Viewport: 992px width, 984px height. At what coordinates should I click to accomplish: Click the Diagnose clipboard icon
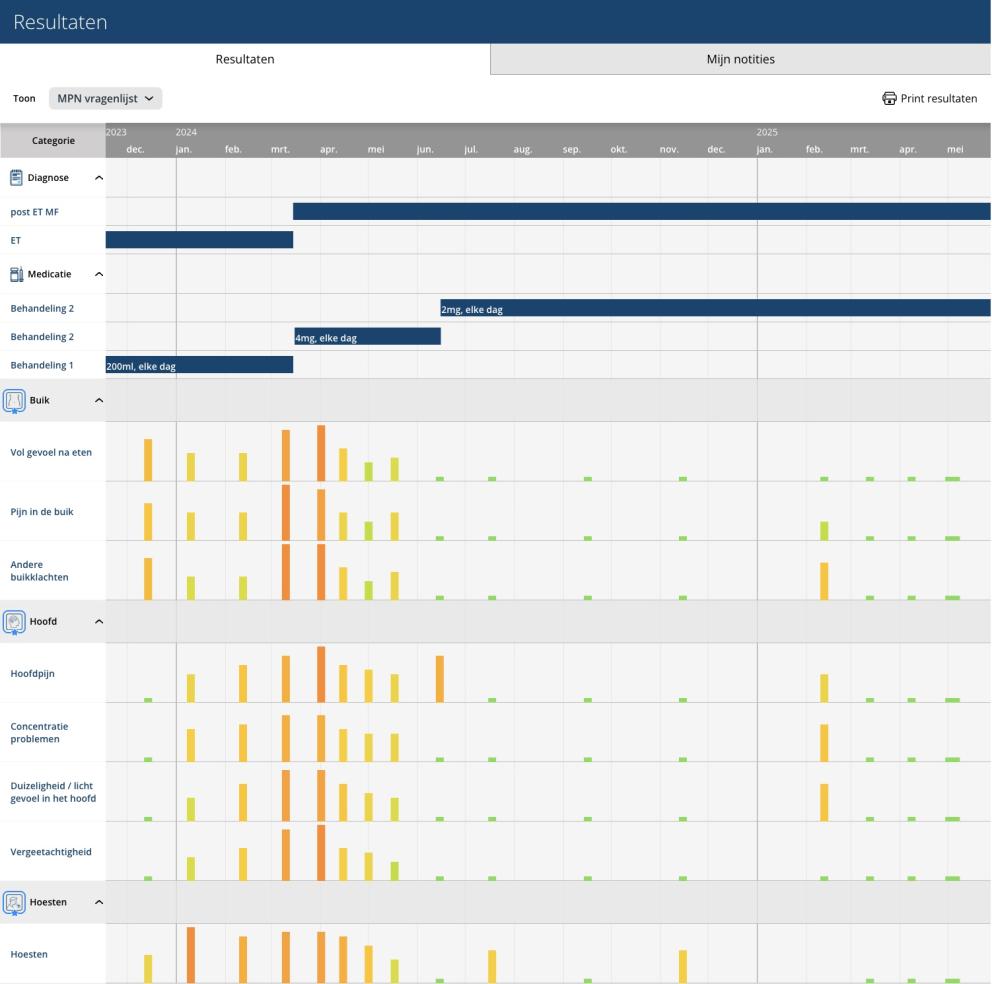tap(16, 178)
